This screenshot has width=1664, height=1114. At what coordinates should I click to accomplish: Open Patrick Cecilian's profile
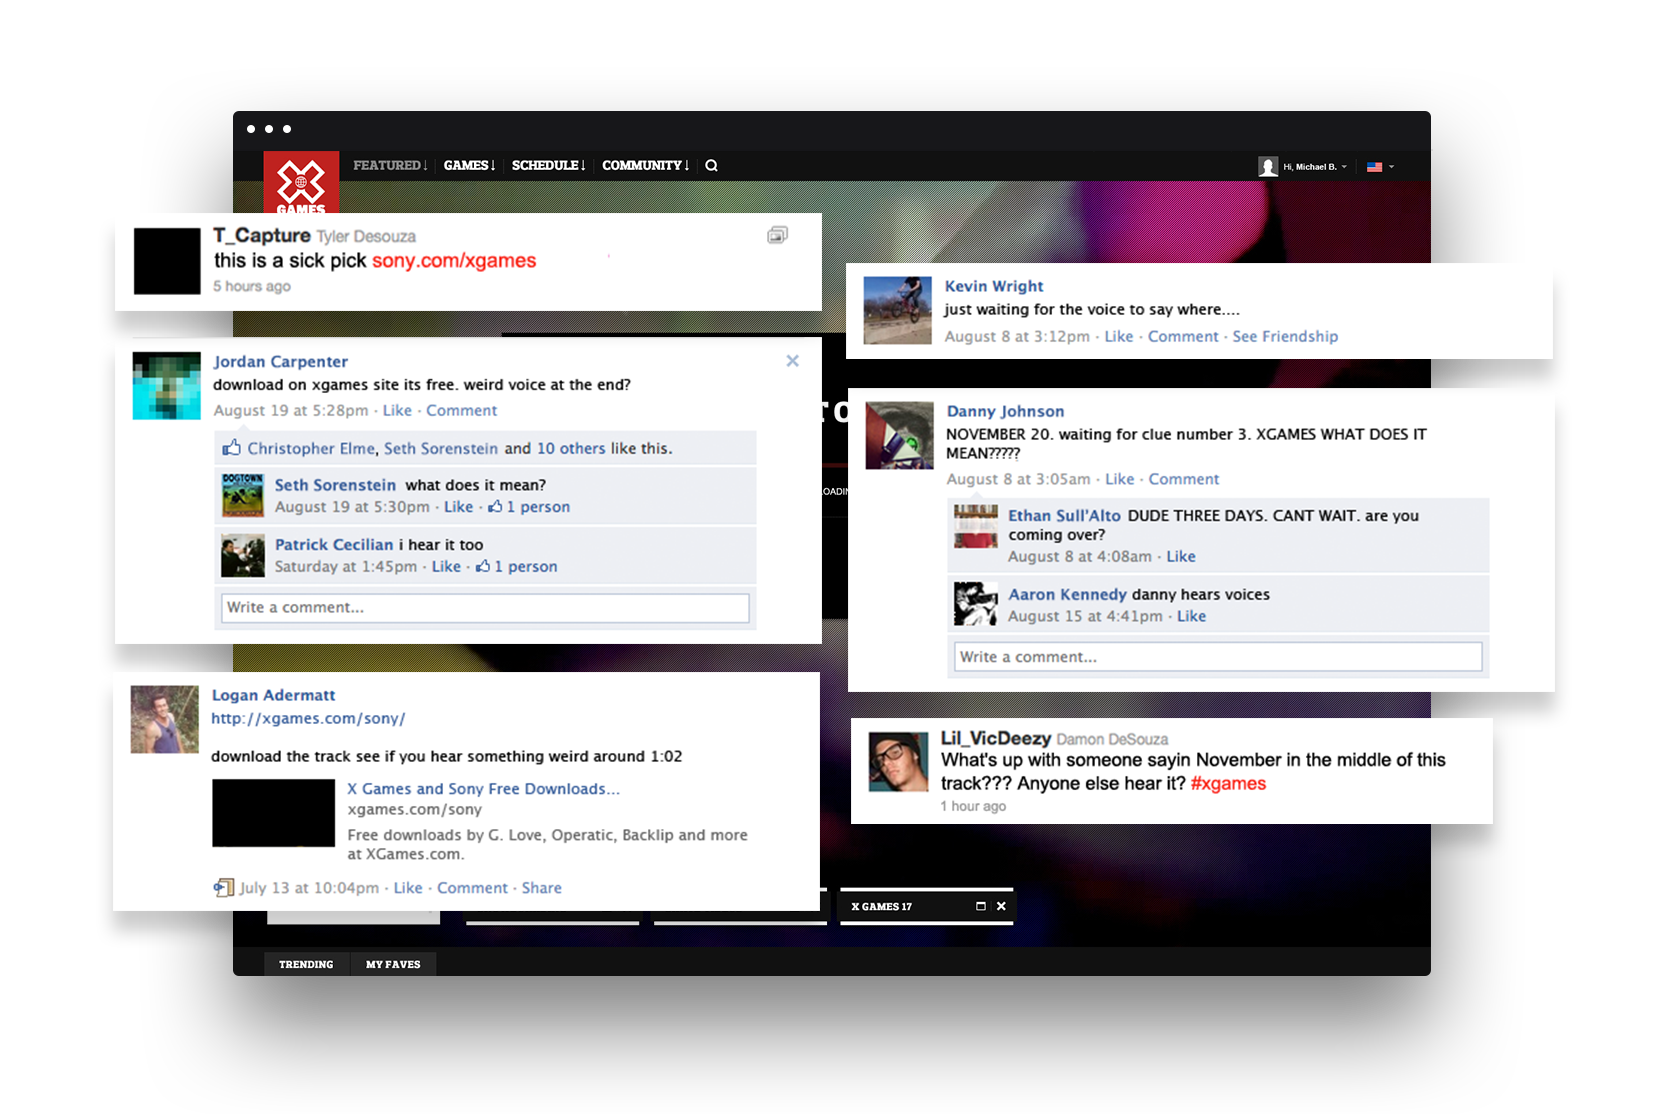(x=334, y=544)
